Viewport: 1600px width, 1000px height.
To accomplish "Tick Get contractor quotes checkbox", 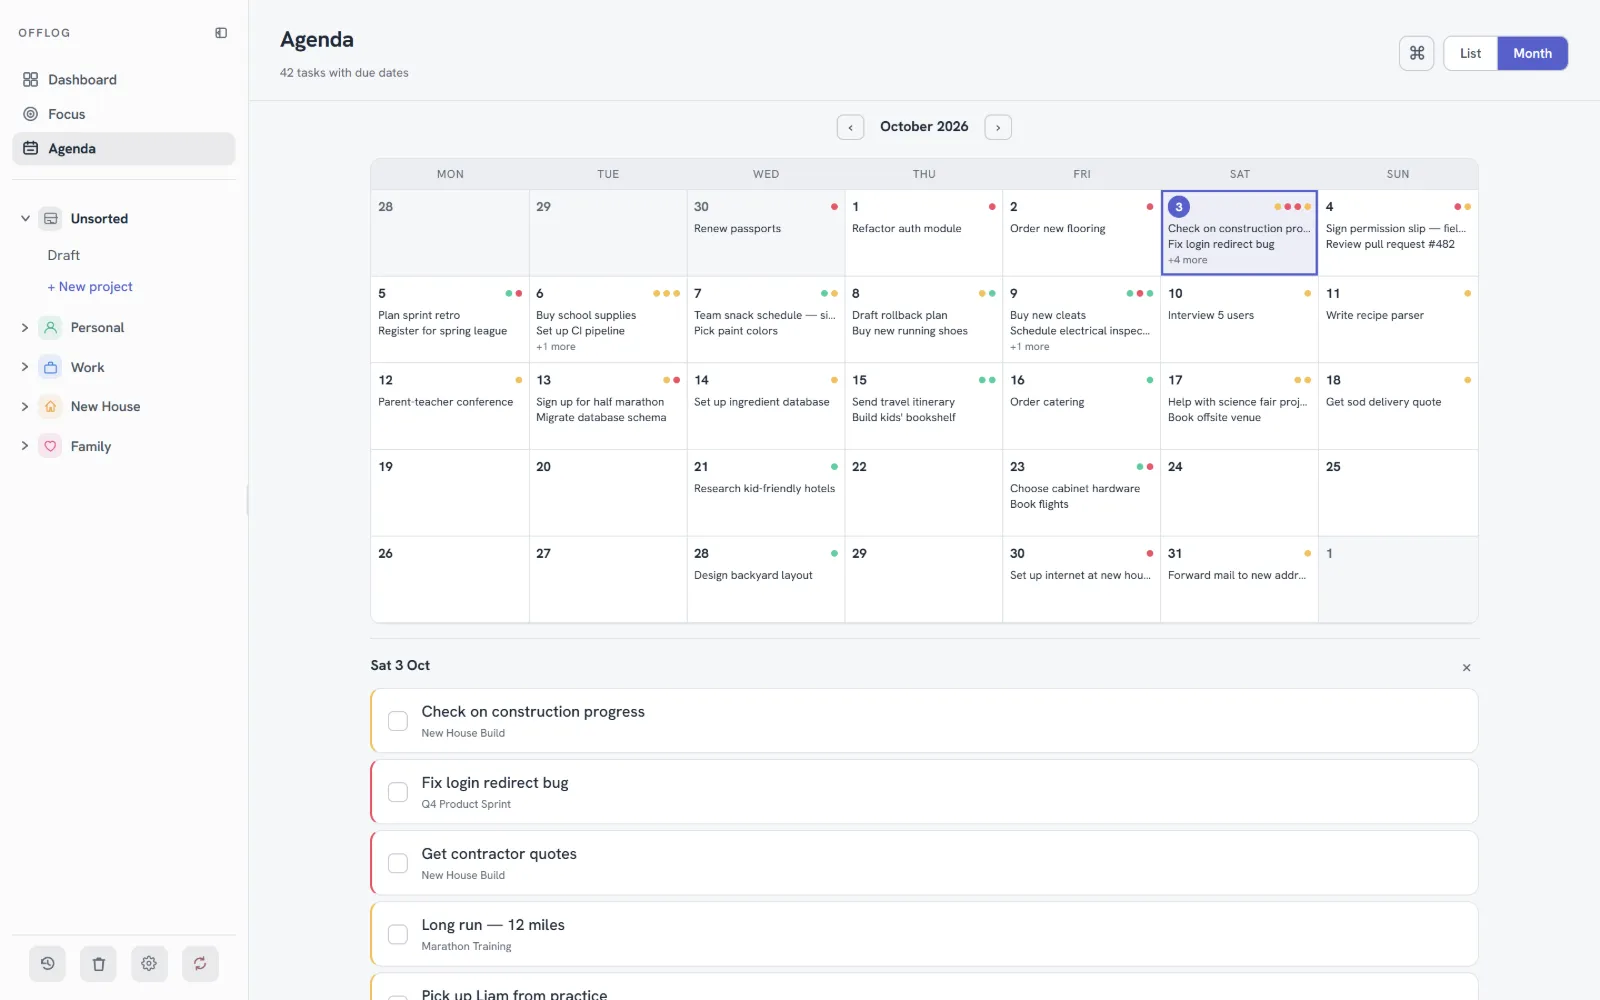I will coord(398,863).
